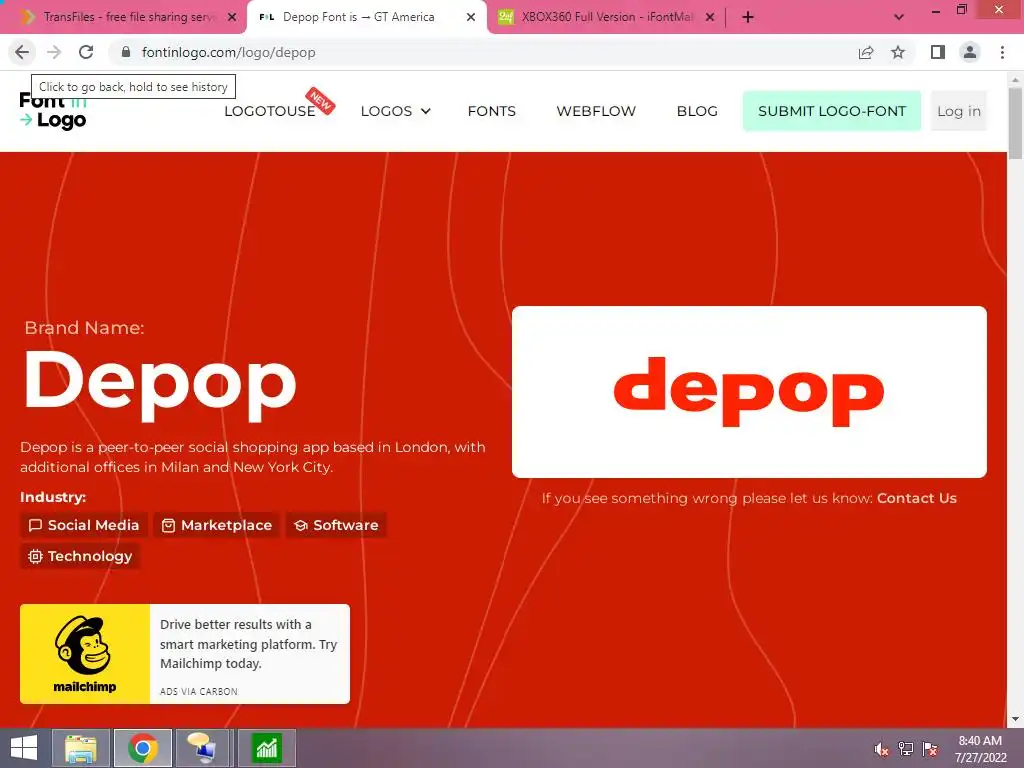Close the TransFiles tab

click(x=232, y=17)
